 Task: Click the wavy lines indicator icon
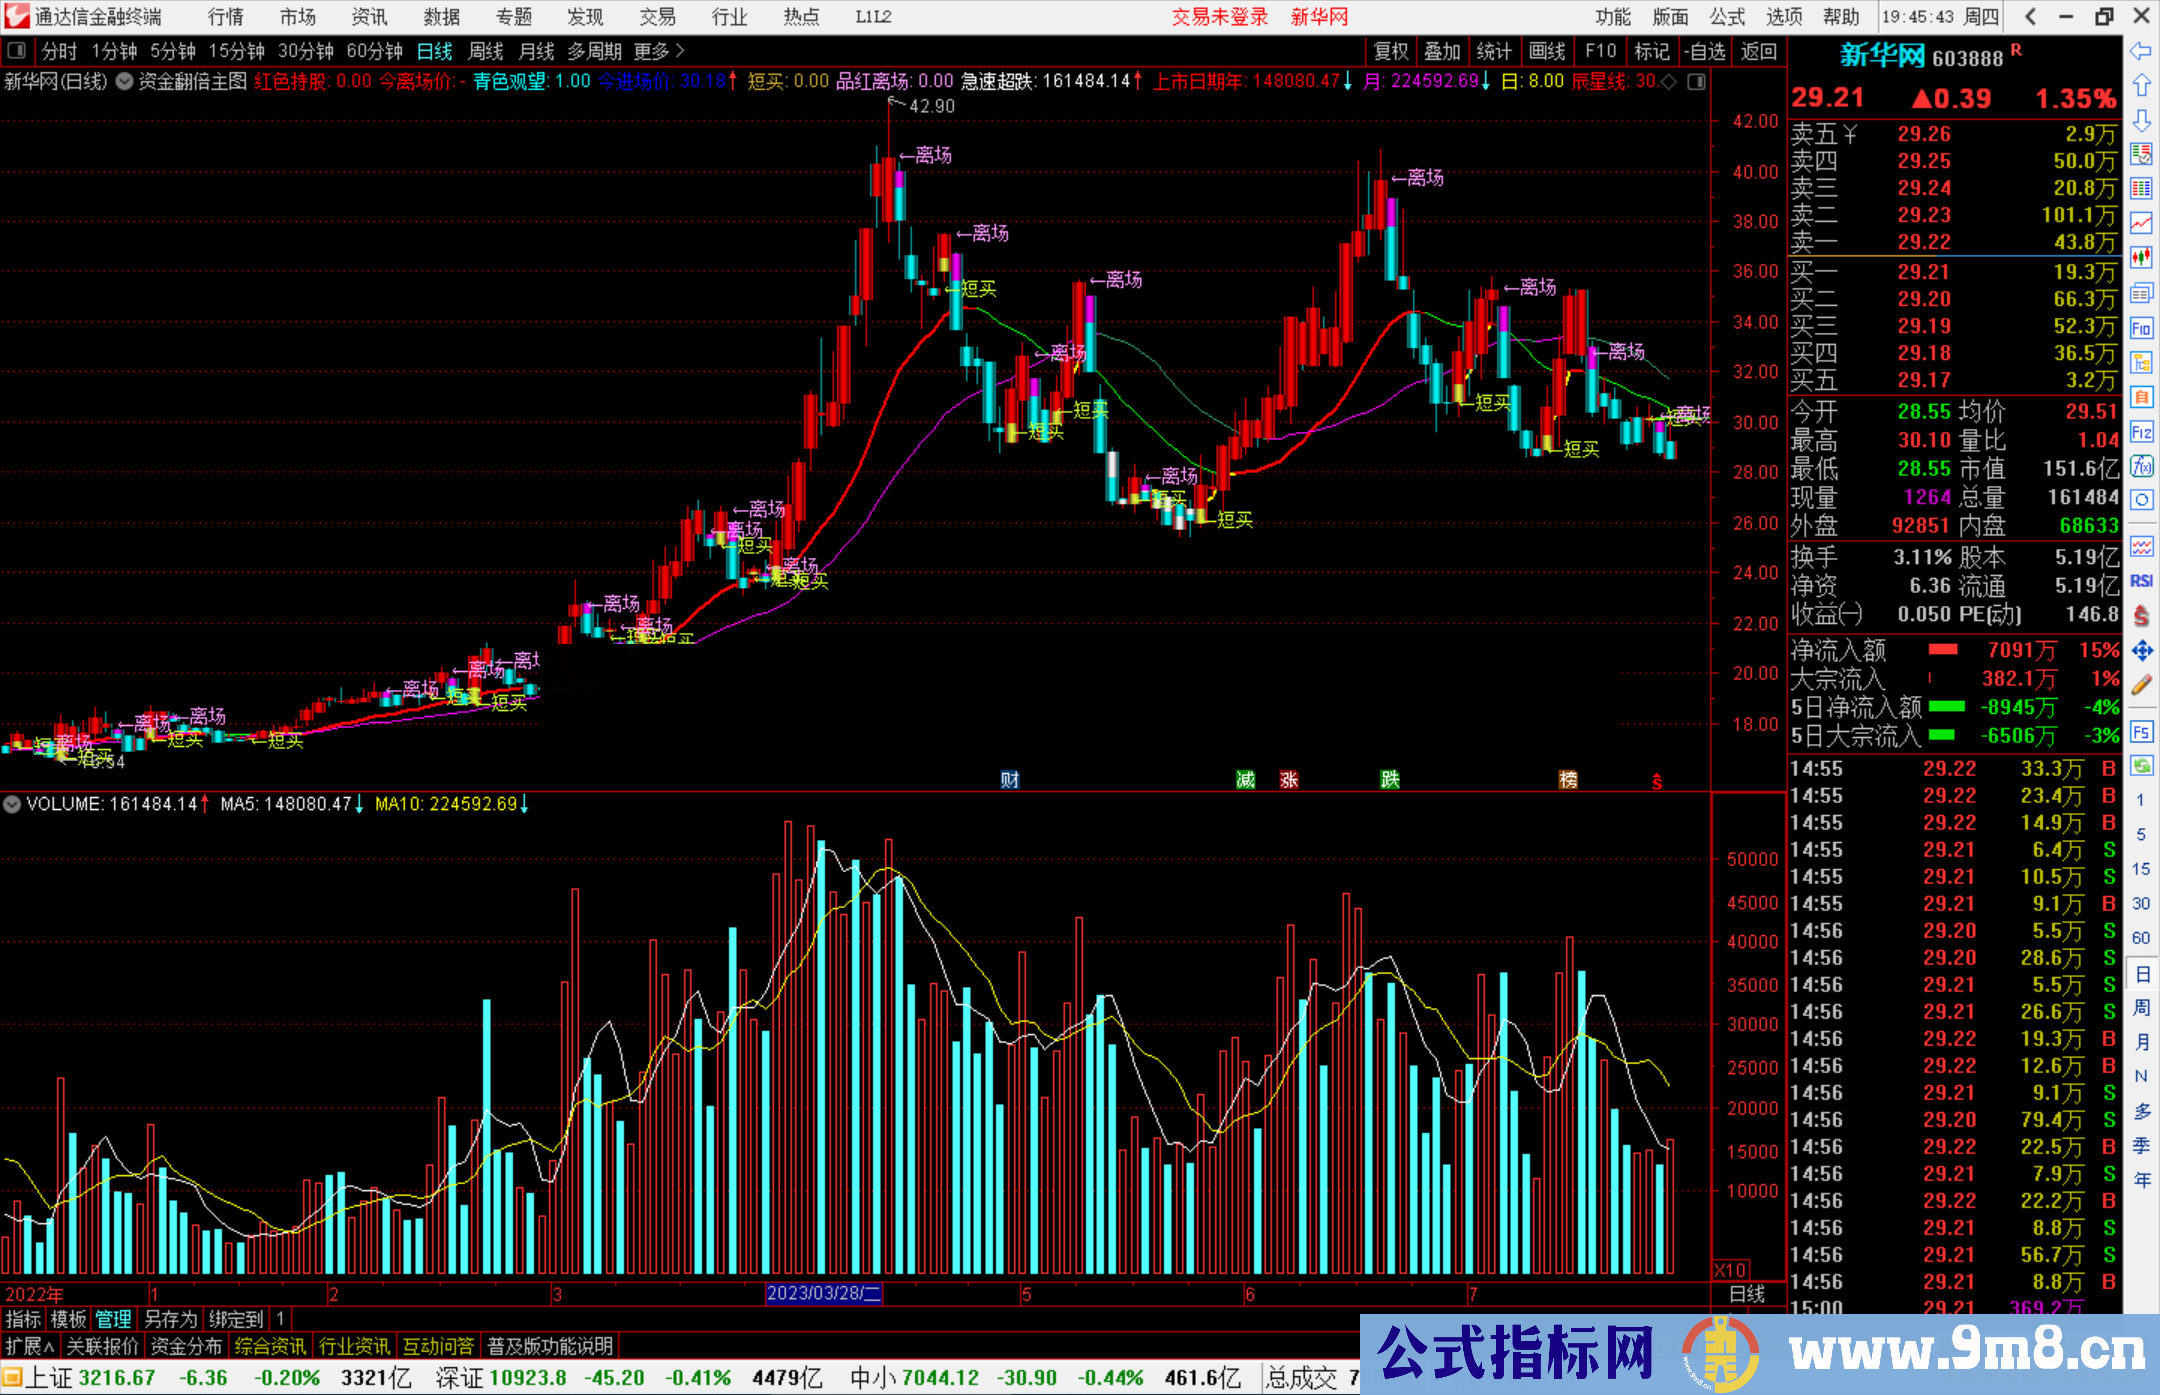[x=2141, y=546]
